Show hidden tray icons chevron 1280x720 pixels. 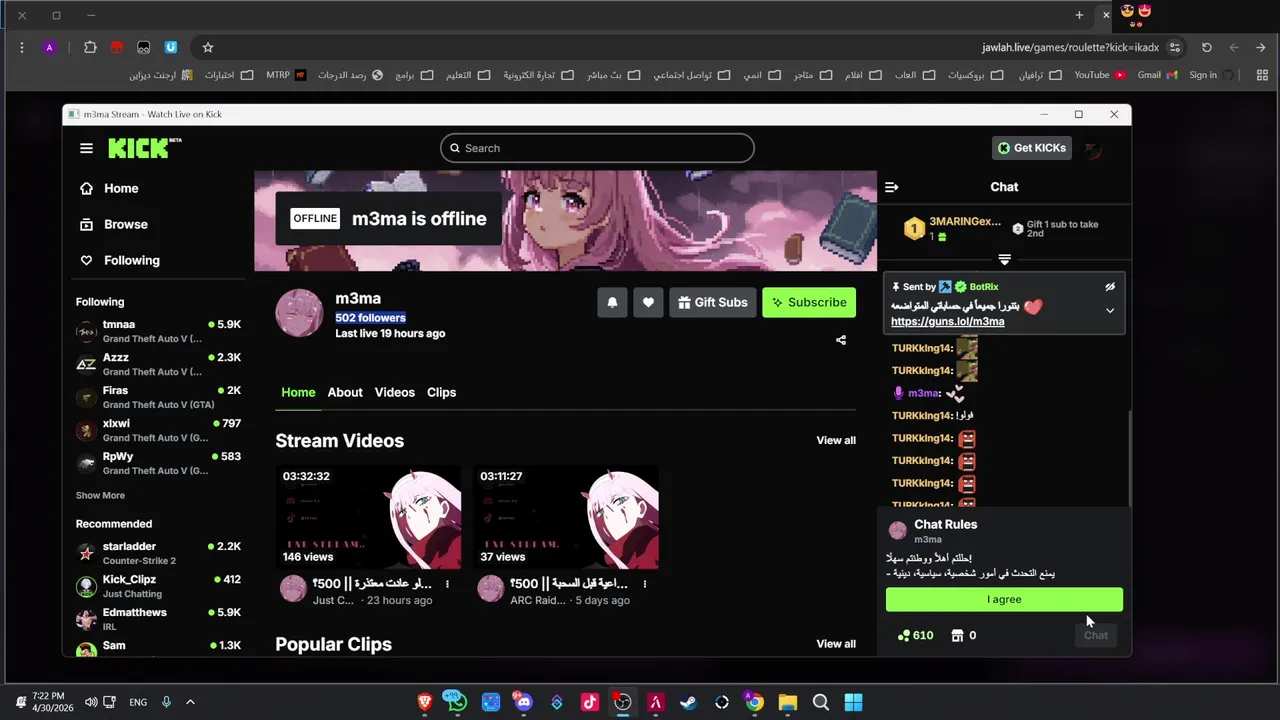click(190, 702)
